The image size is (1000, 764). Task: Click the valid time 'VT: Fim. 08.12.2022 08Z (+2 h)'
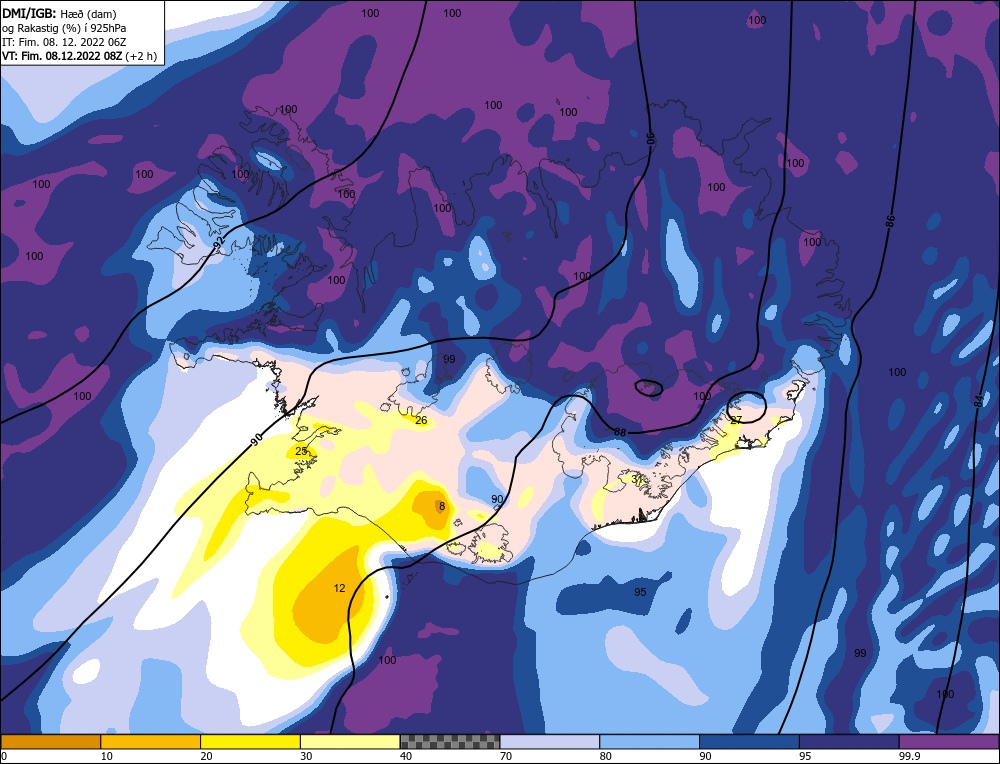(79, 56)
